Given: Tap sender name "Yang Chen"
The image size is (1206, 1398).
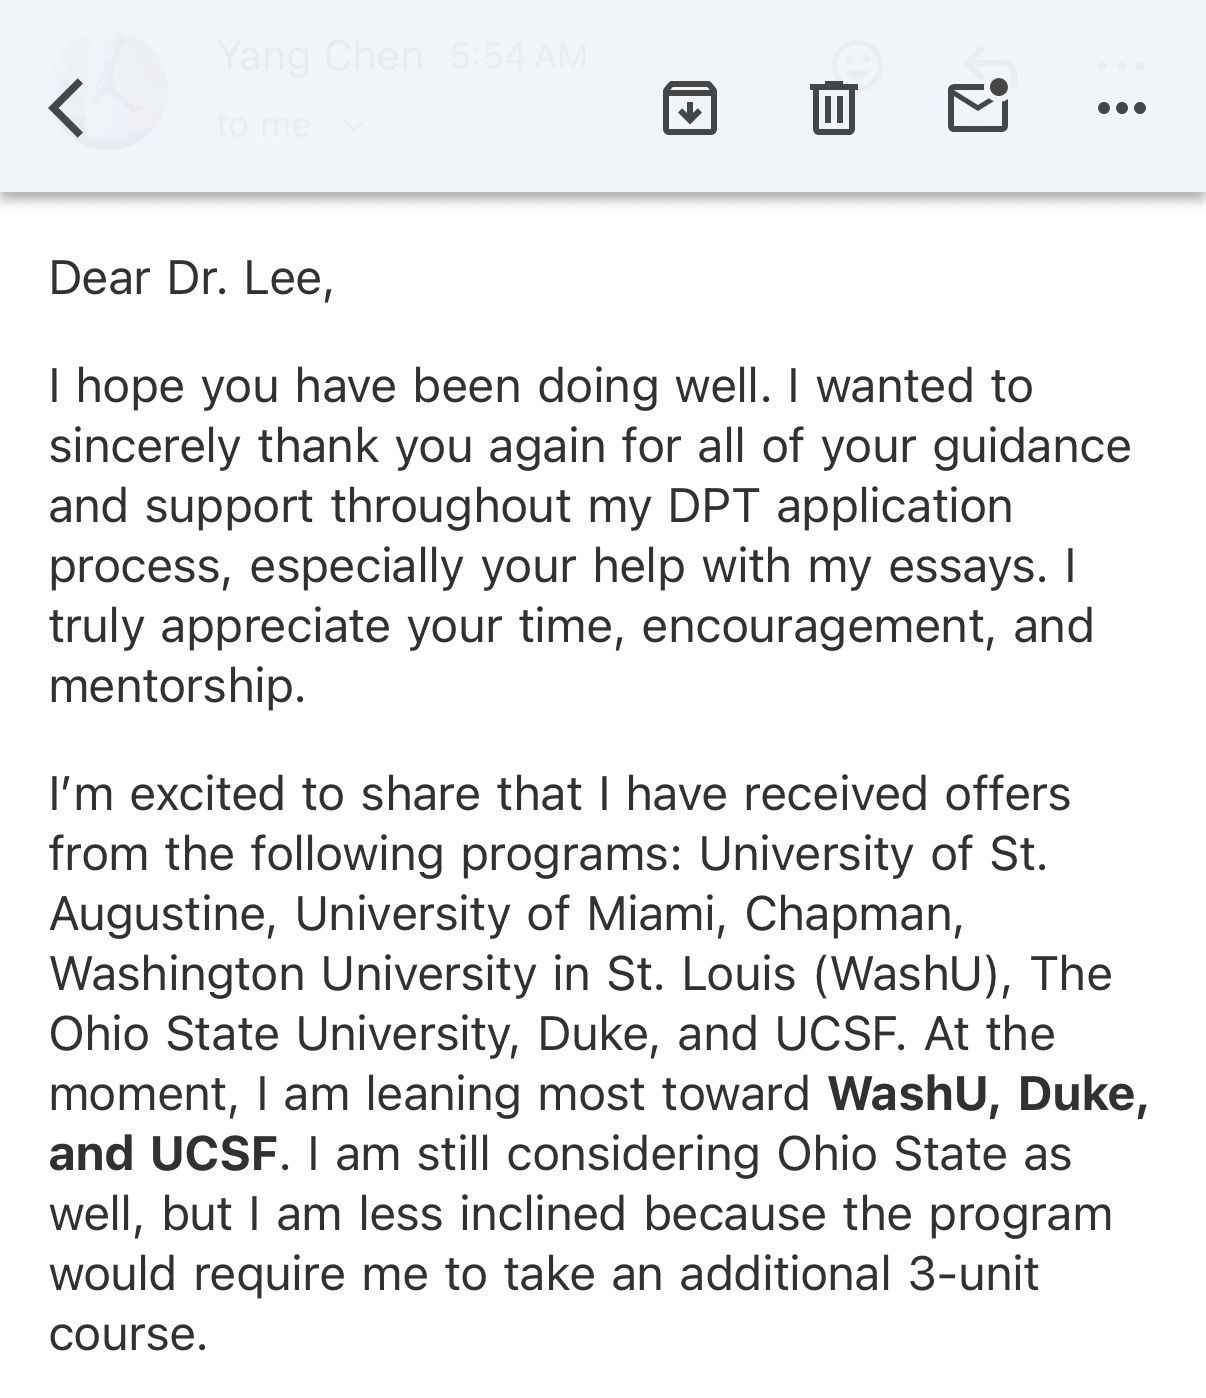Looking at the screenshot, I should [x=320, y=56].
